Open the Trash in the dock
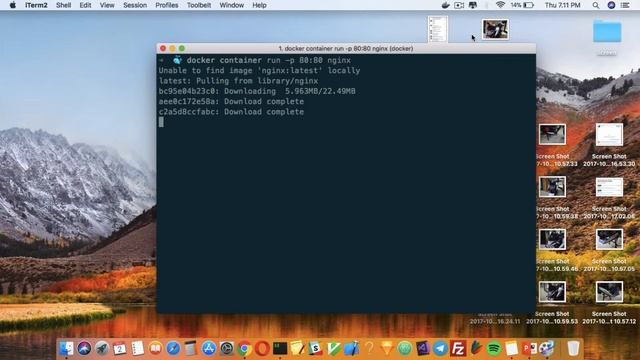 (x=573, y=348)
